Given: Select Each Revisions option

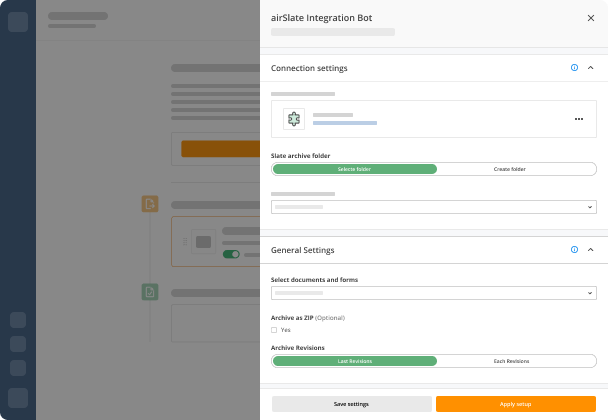Looking at the screenshot, I should pyautogui.click(x=511, y=361).
